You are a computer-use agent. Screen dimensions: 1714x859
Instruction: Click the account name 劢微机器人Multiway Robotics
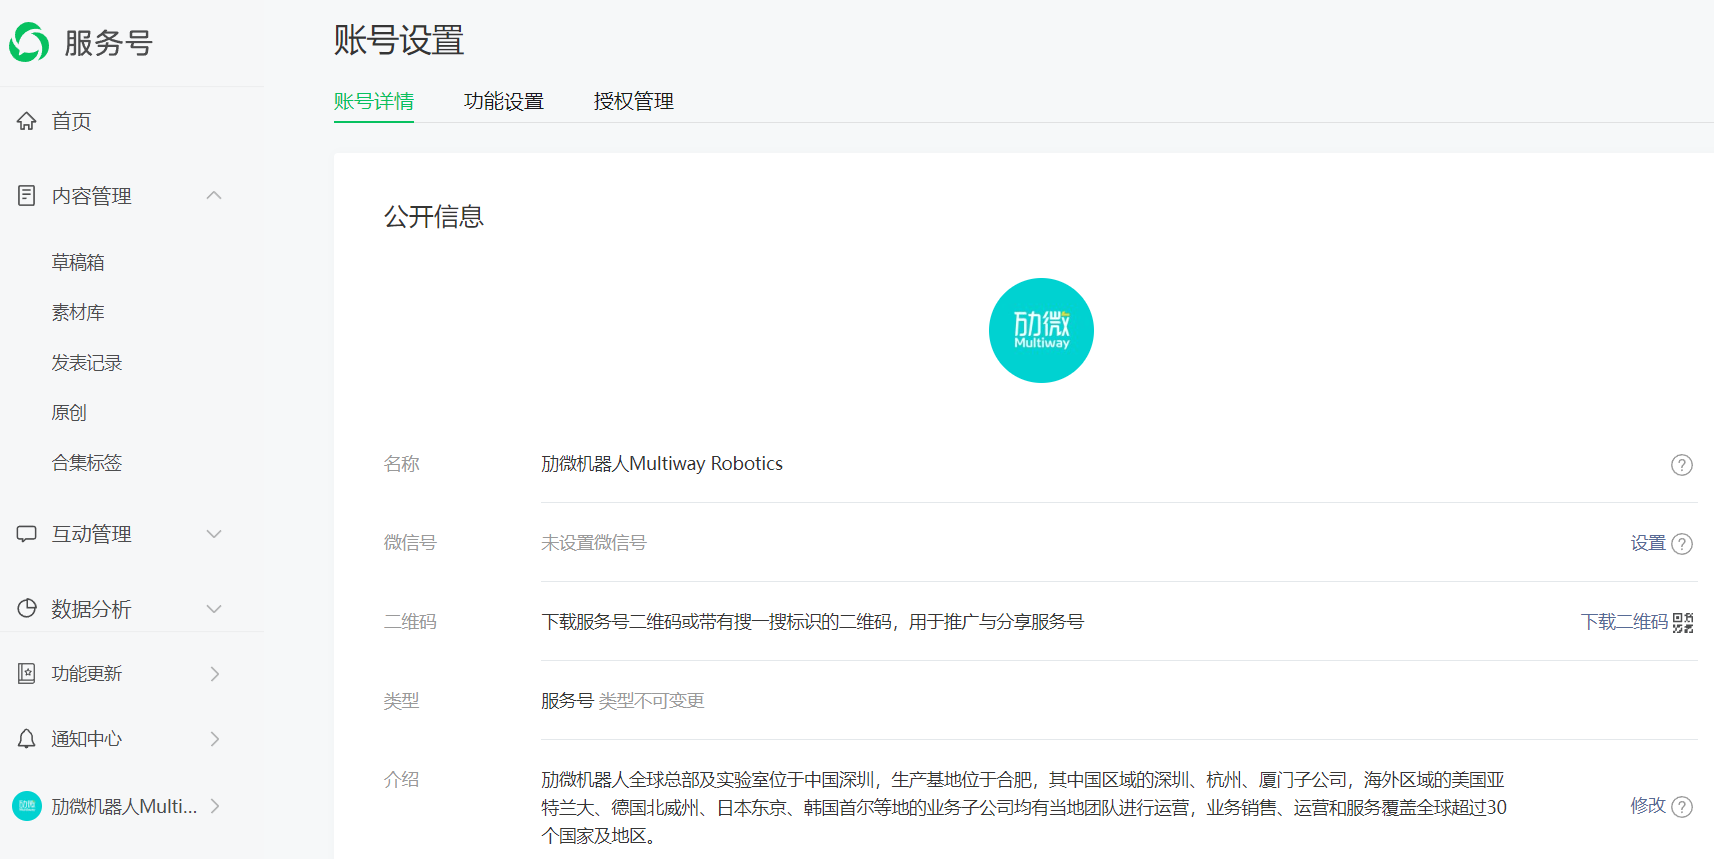662,464
